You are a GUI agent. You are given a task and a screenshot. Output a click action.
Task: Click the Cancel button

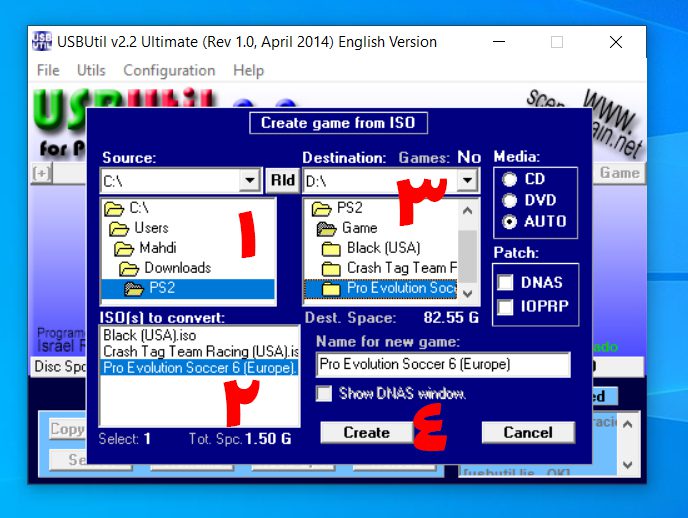point(528,432)
